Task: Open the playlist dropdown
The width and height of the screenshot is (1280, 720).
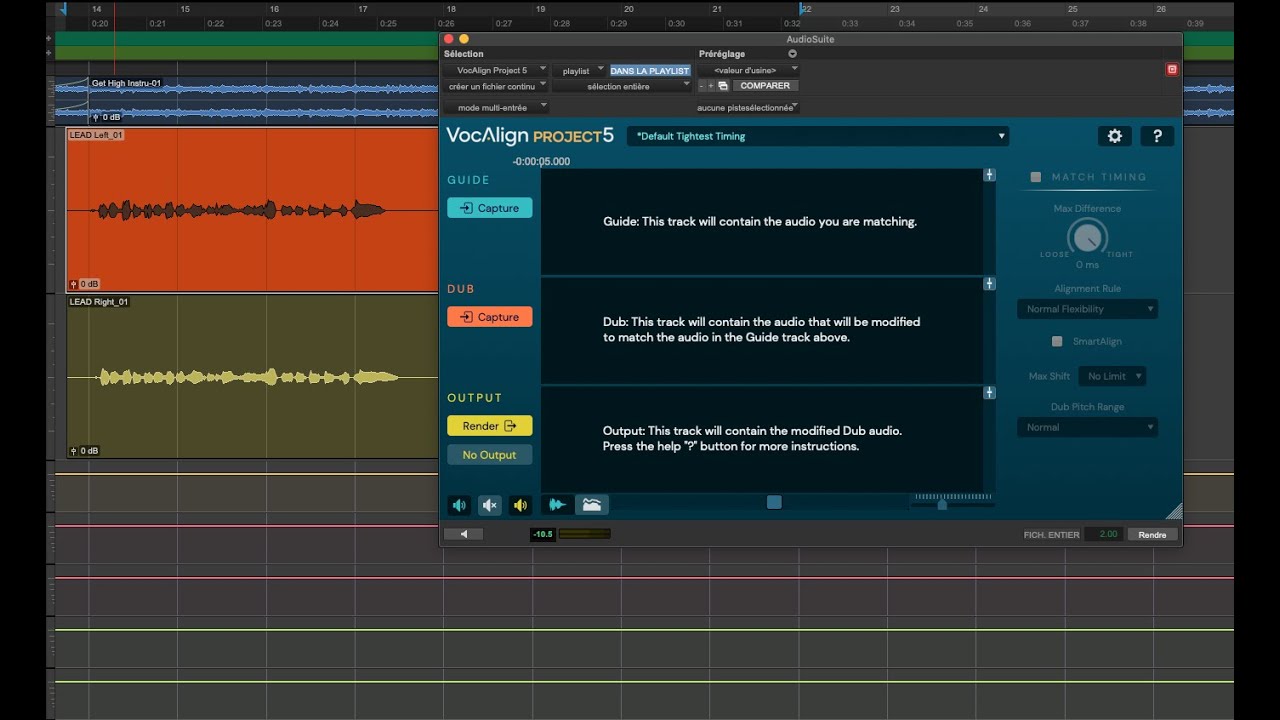Action: [579, 71]
